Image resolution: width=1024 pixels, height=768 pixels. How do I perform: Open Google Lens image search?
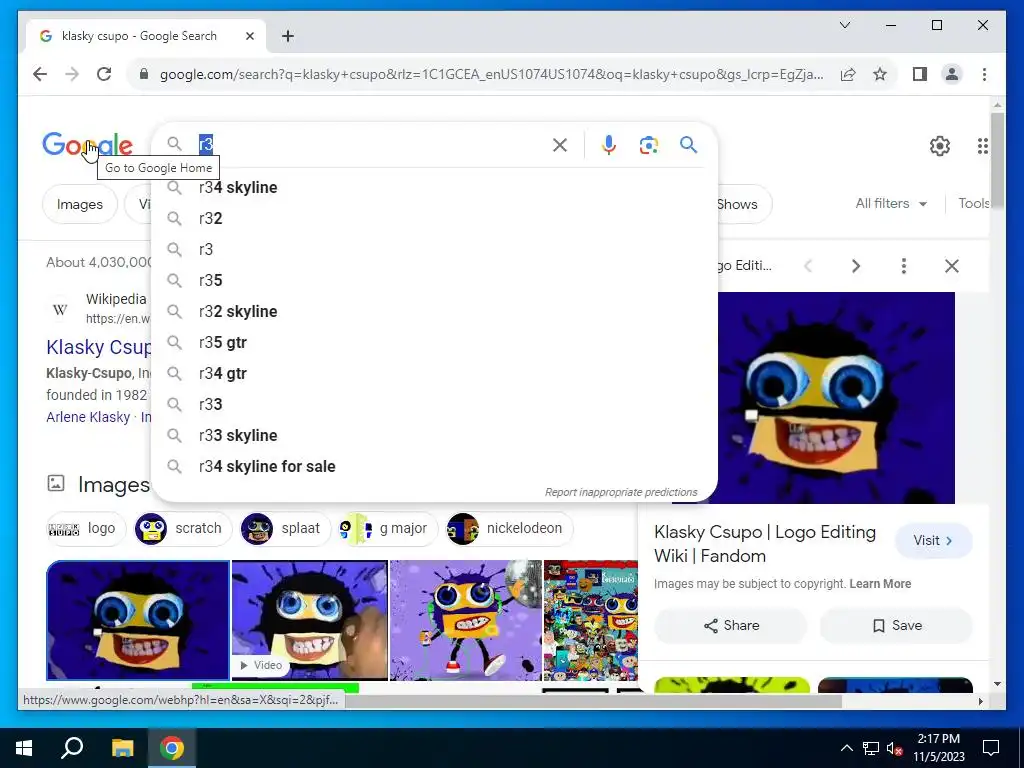[648, 144]
